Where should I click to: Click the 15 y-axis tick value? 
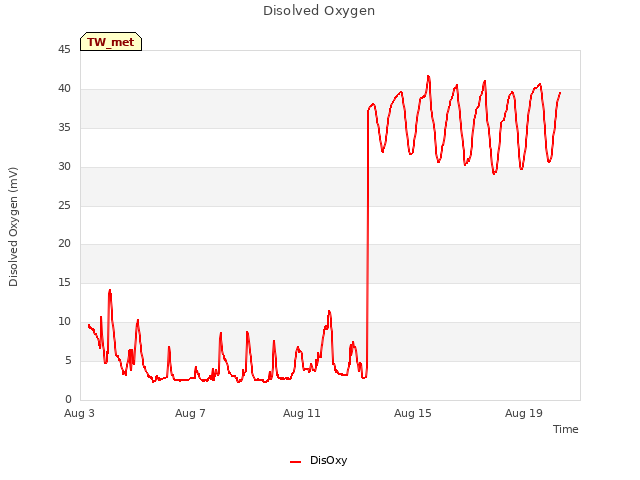tap(64, 282)
